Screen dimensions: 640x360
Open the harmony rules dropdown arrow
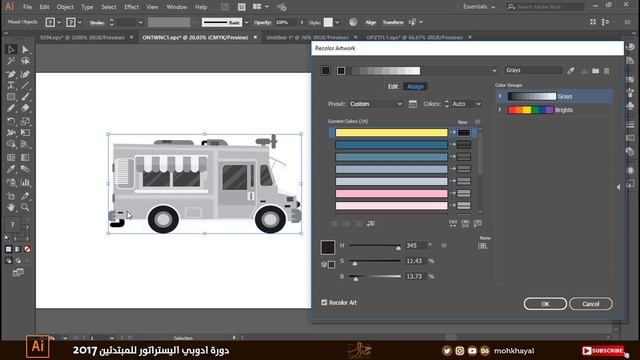[494, 71]
